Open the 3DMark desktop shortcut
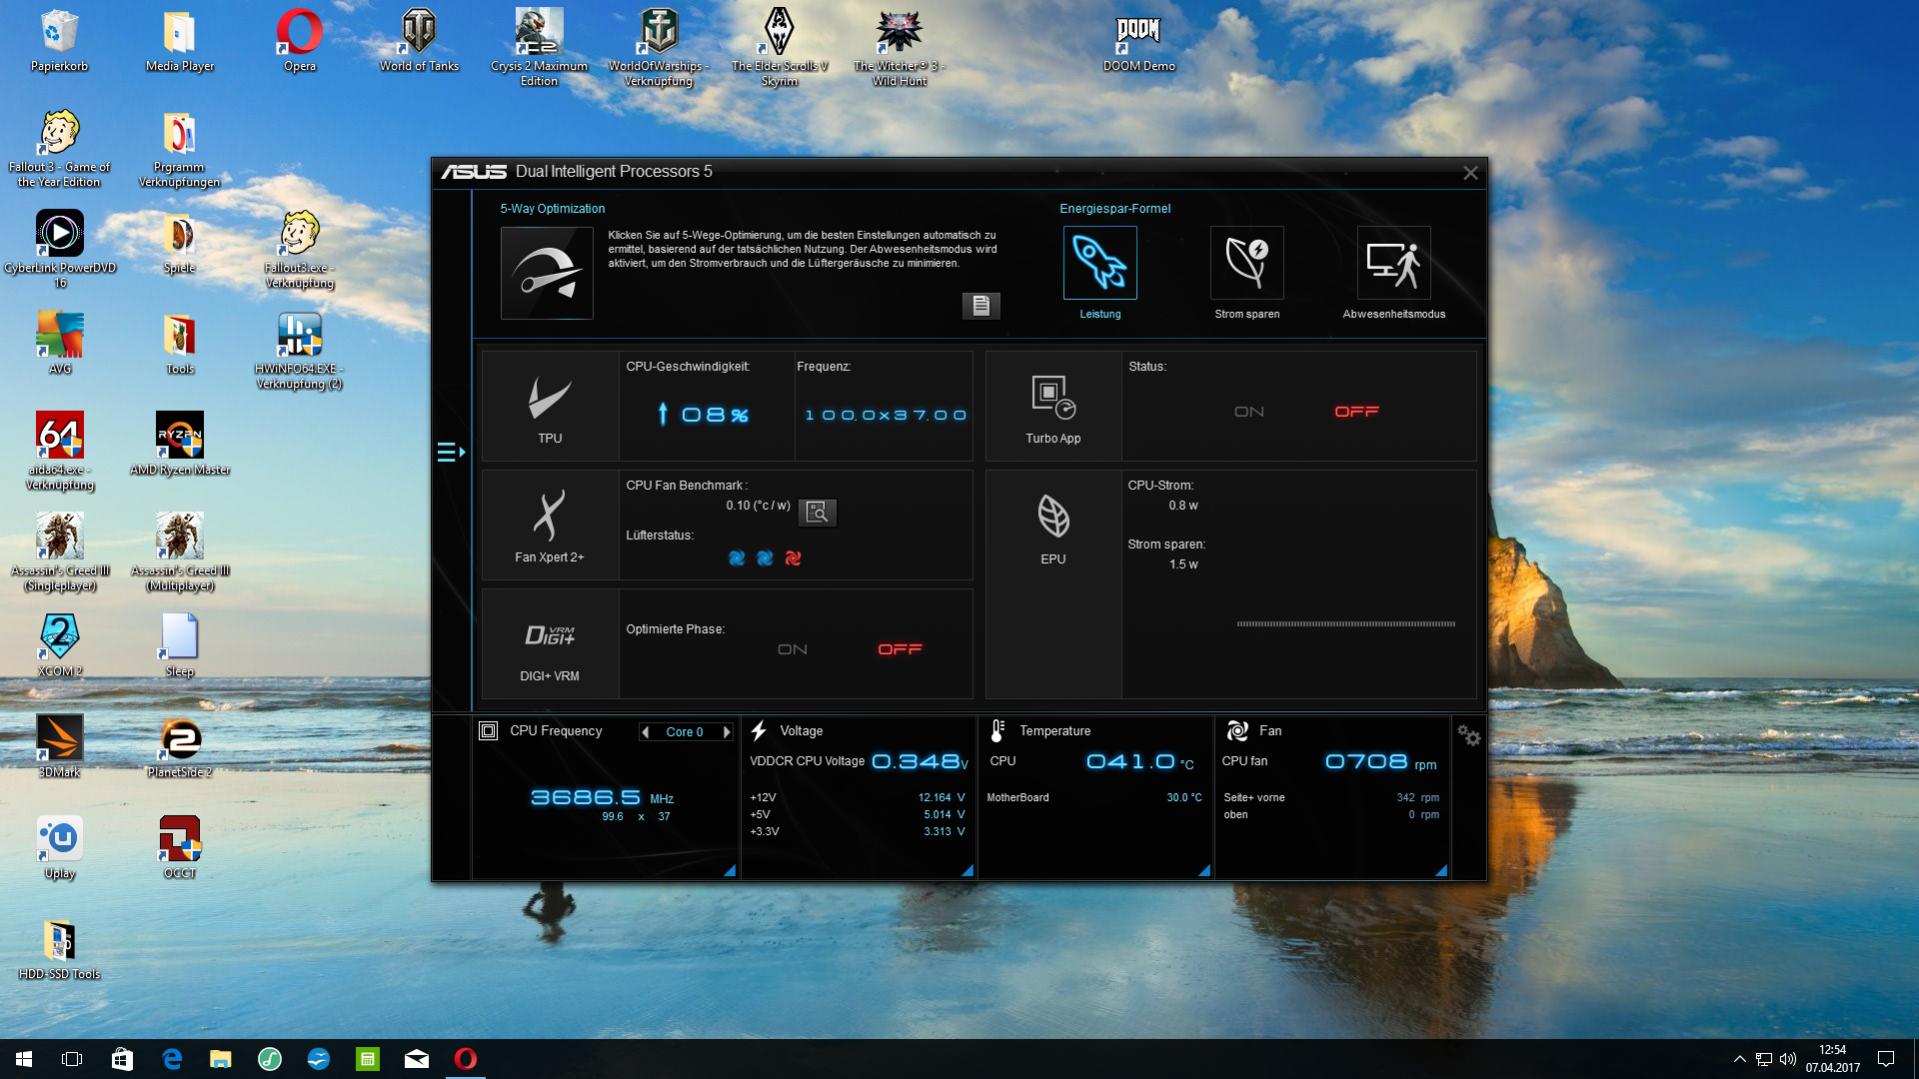Screen dimensions: 1919x1079 [60, 746]
